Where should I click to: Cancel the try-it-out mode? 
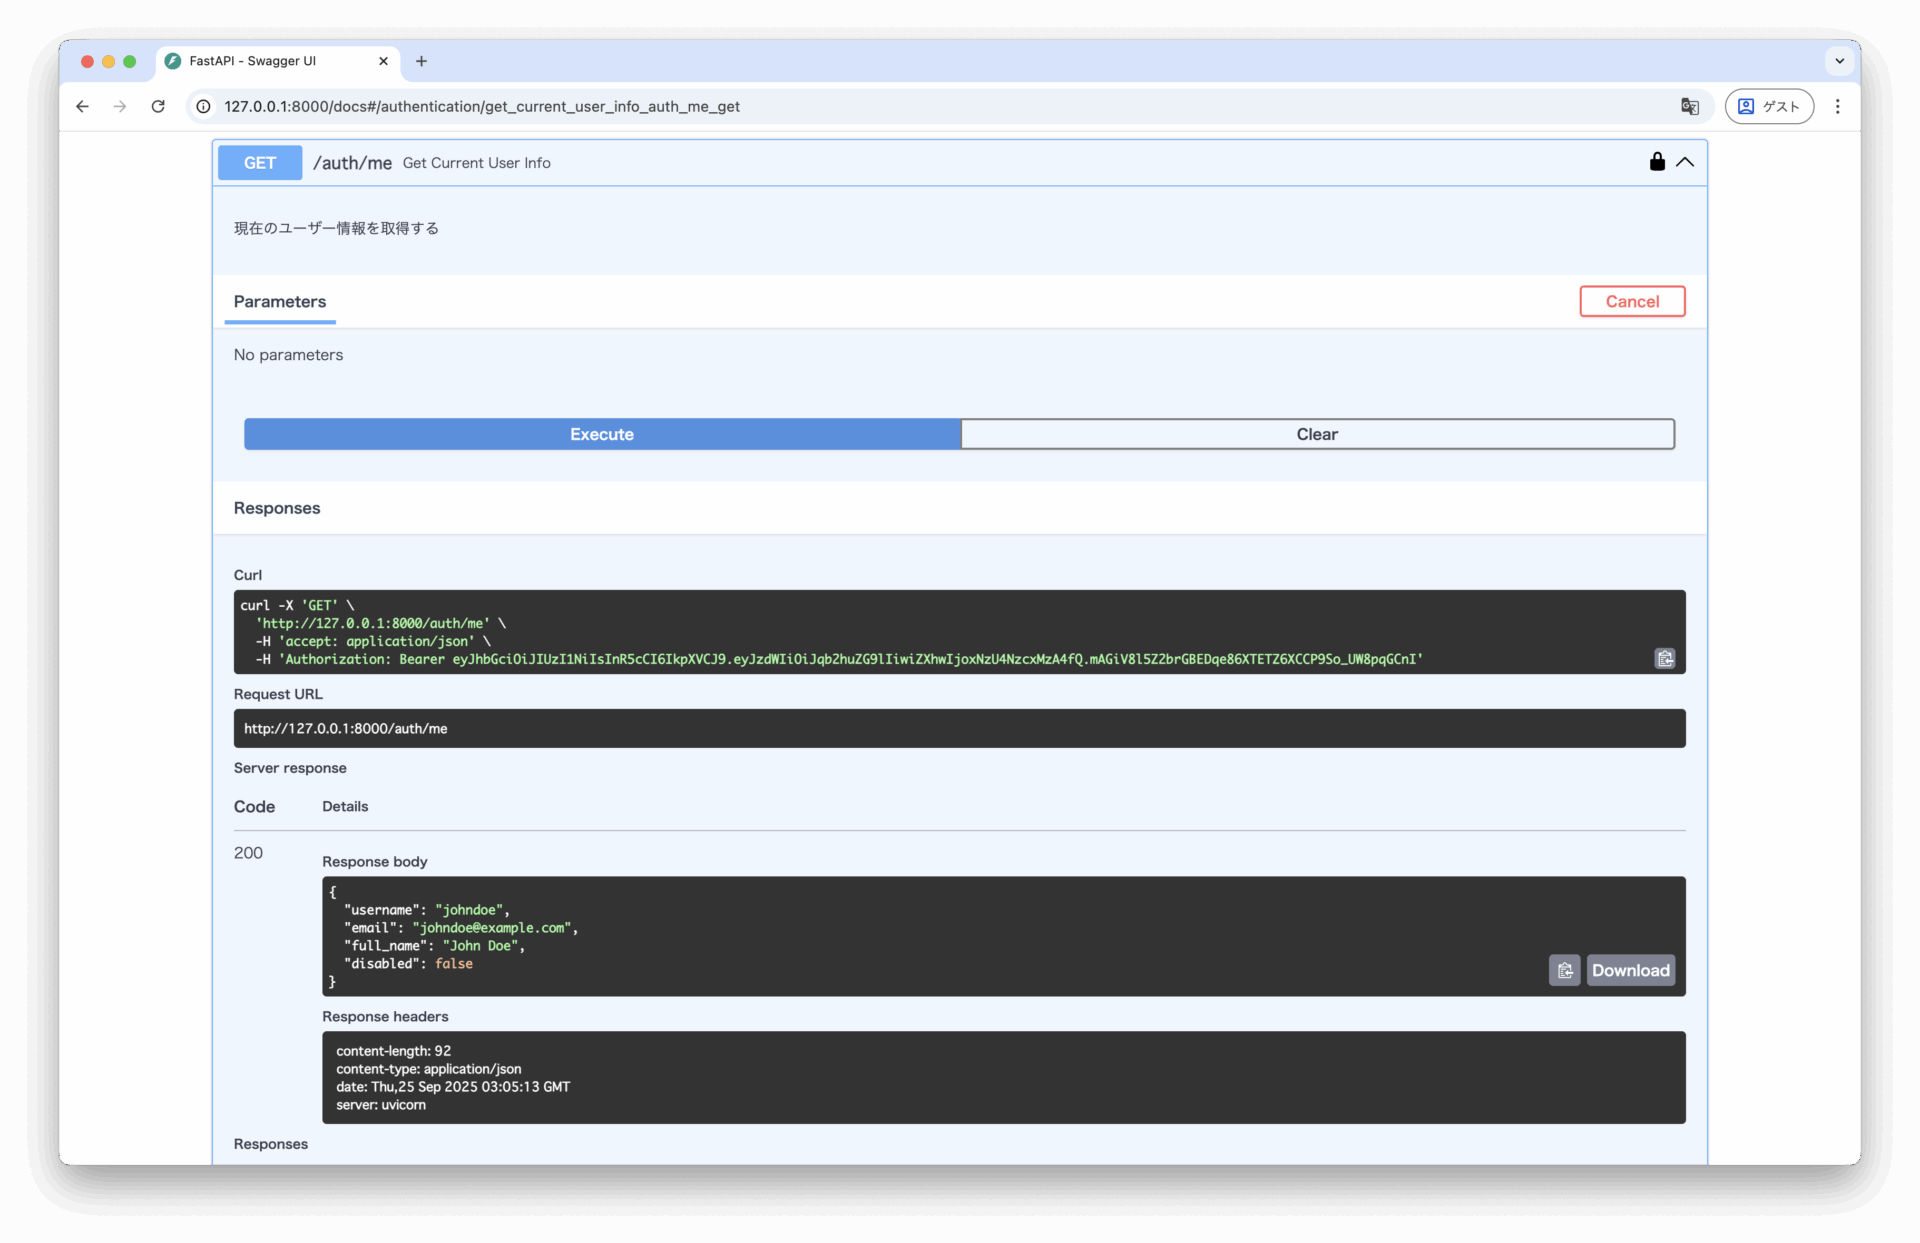[x=1631, y=301]
